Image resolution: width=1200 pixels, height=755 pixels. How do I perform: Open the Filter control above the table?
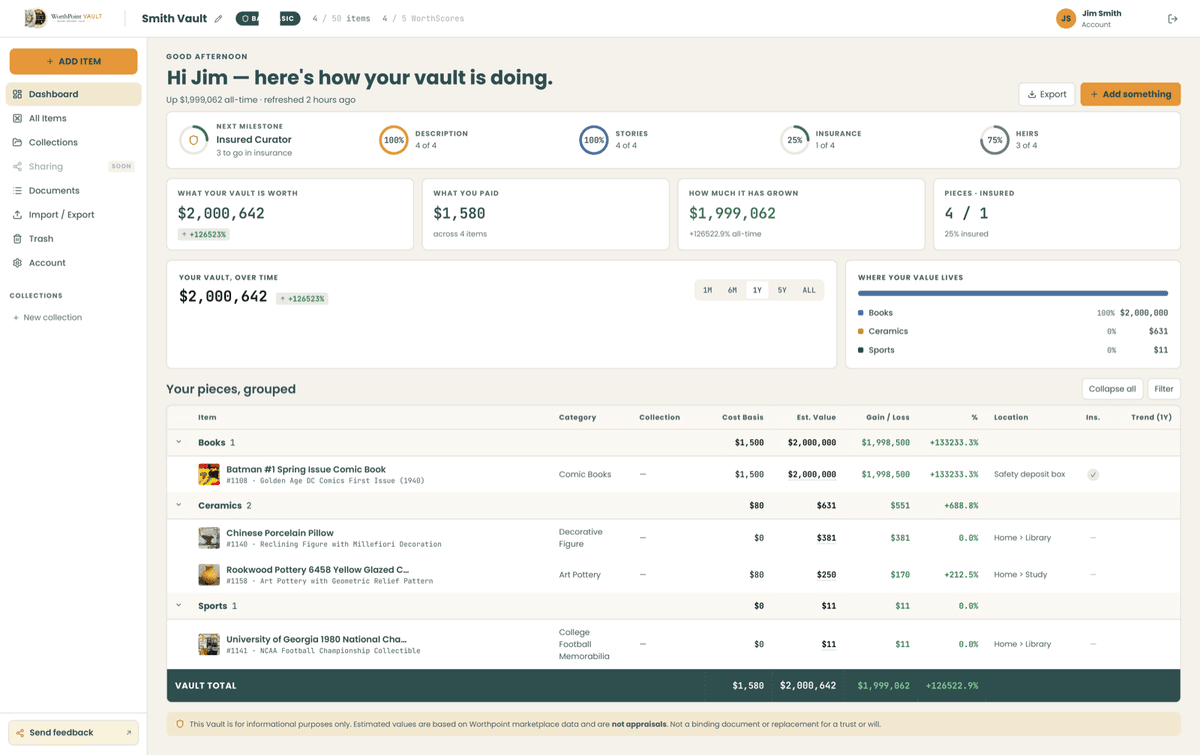point(1164,389)
